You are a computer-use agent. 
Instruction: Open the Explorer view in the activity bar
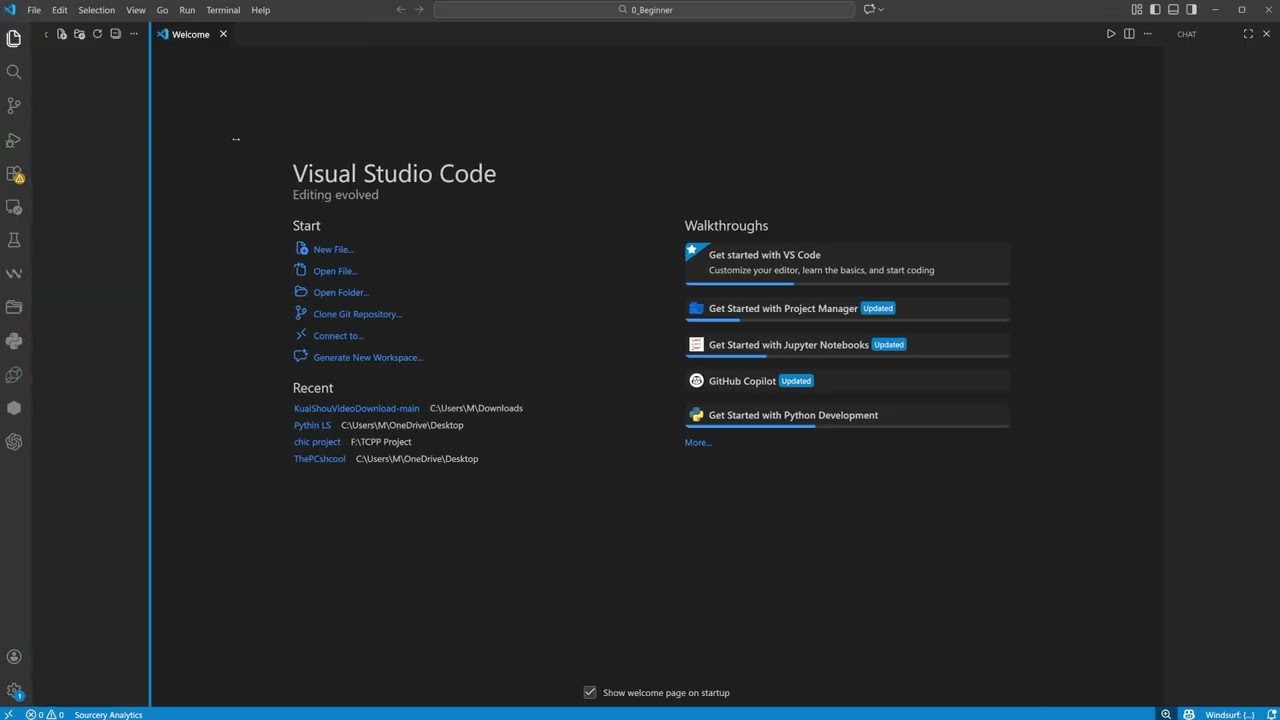[x=14, y=38]
